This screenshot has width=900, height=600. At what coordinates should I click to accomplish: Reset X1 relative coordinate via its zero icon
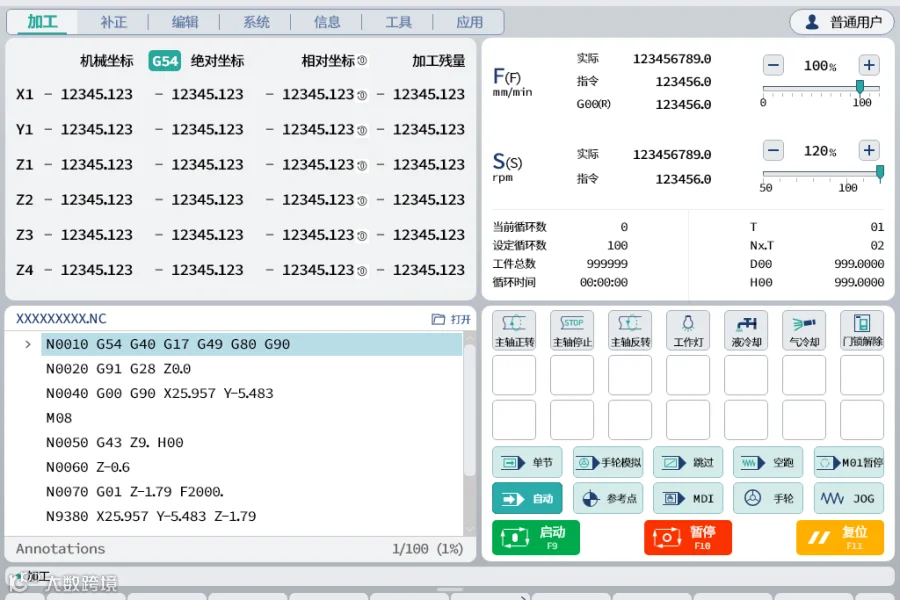tap(362, 95)
